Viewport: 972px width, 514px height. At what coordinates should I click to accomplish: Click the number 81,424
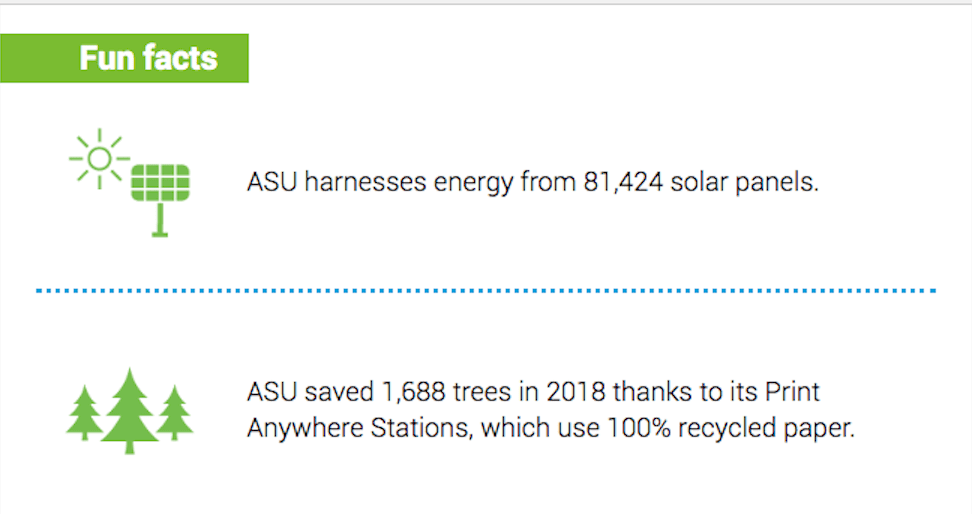[623, 182]
